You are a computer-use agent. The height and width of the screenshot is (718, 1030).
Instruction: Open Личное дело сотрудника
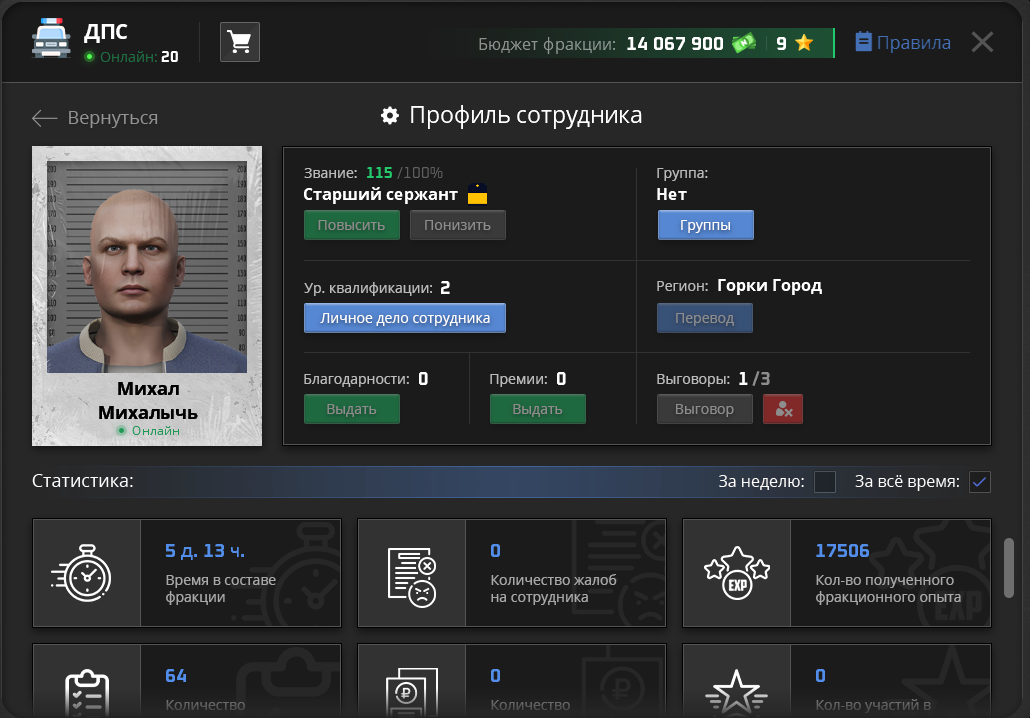point(404,317)
